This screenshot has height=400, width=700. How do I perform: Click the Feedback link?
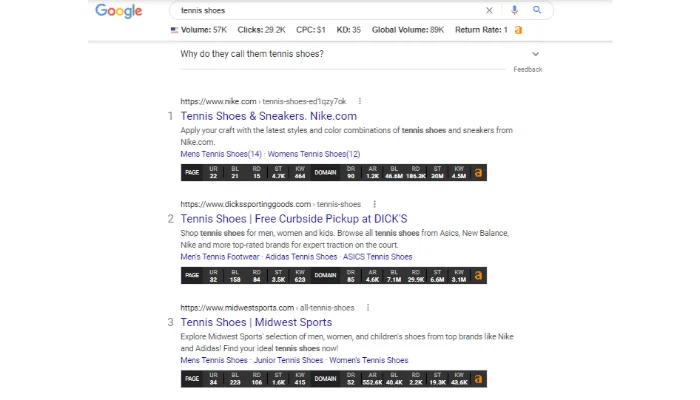pyautogui.click(x=528, y=70)
